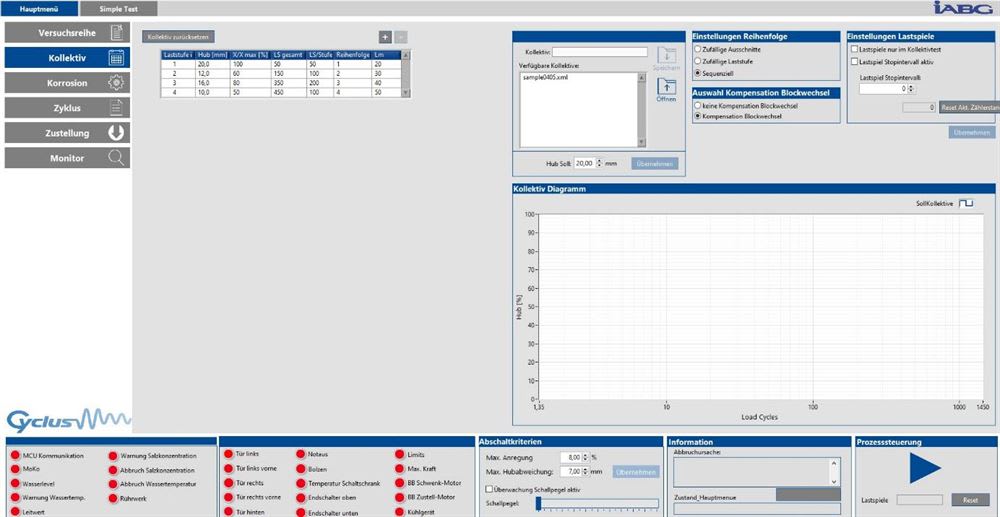Click the table scrollbar down arrow
This screenshot has width=1000, height=517.
(406, 93)
